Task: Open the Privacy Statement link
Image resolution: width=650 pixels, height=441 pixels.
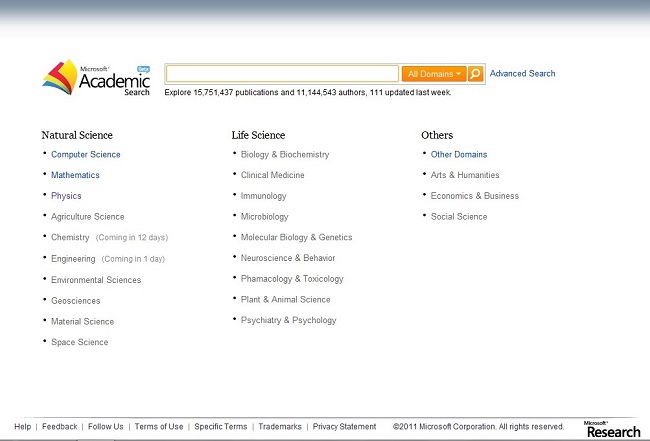Action: pos(344,426)
